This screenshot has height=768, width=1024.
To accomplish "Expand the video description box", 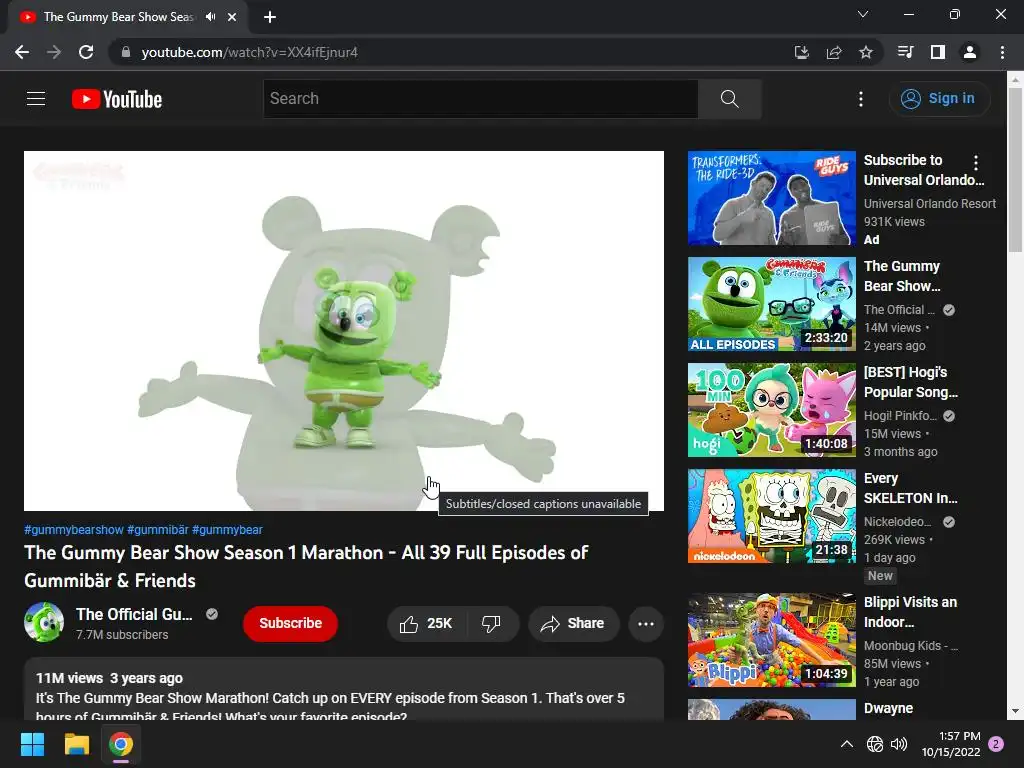I will click(x=344, y=690).
